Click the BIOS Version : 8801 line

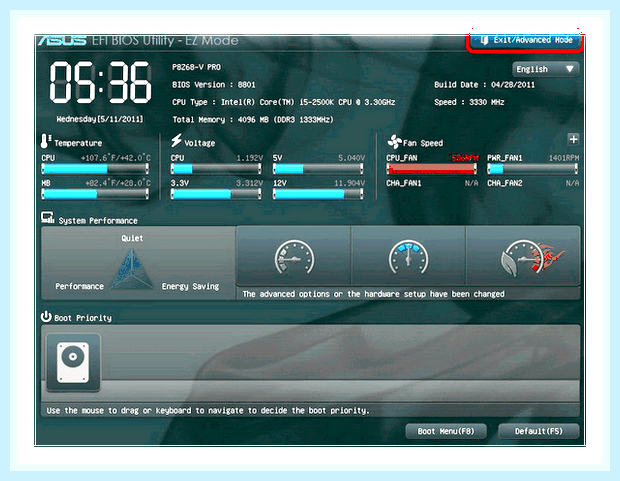click(x=214, y=85)
